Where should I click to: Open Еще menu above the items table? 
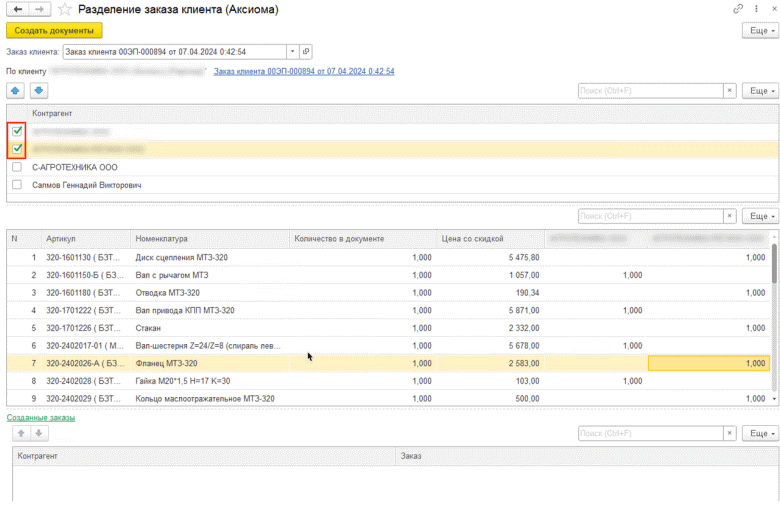(x=759, y=216)
